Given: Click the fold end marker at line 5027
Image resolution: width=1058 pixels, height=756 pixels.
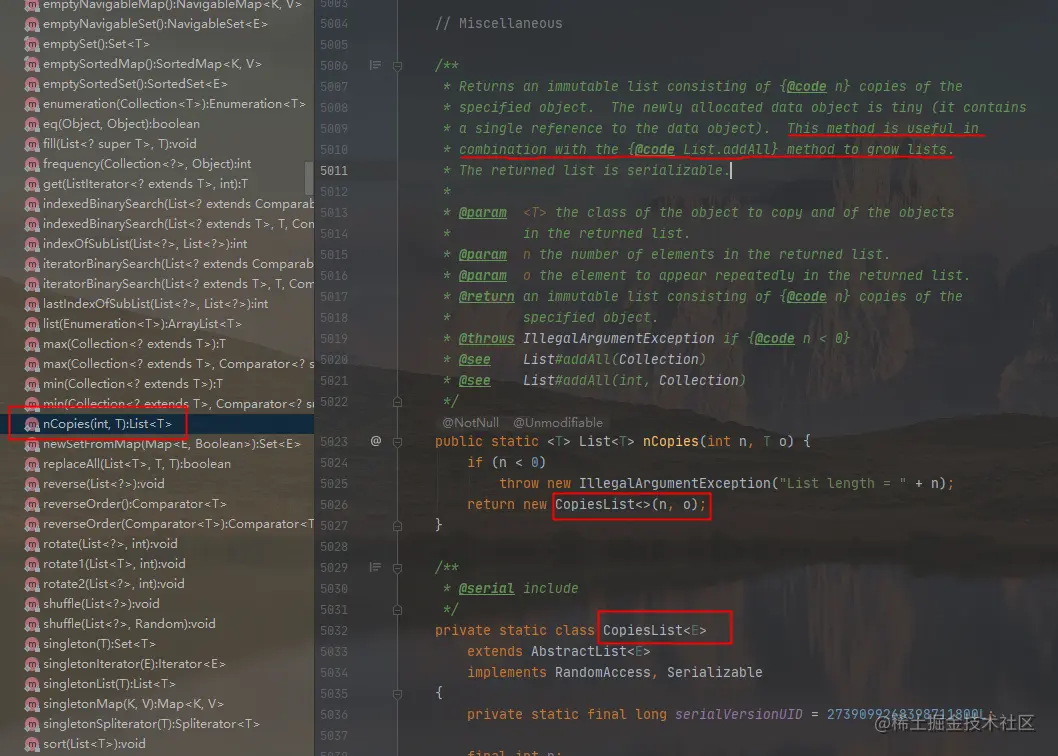Looking at the screenshot, I should pos(397,526).
